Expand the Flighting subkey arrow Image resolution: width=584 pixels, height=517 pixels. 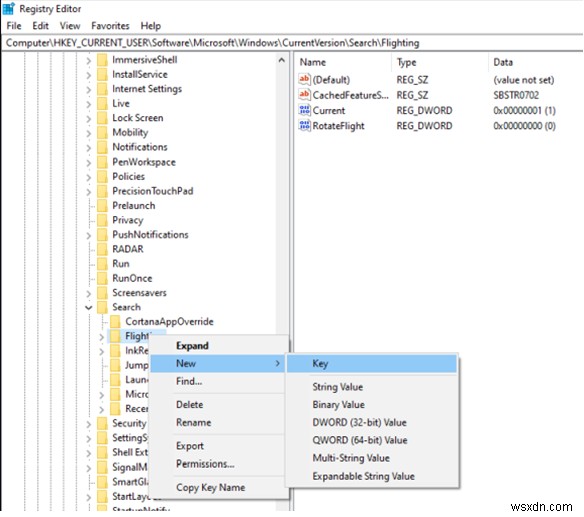[x=102, y=337]
